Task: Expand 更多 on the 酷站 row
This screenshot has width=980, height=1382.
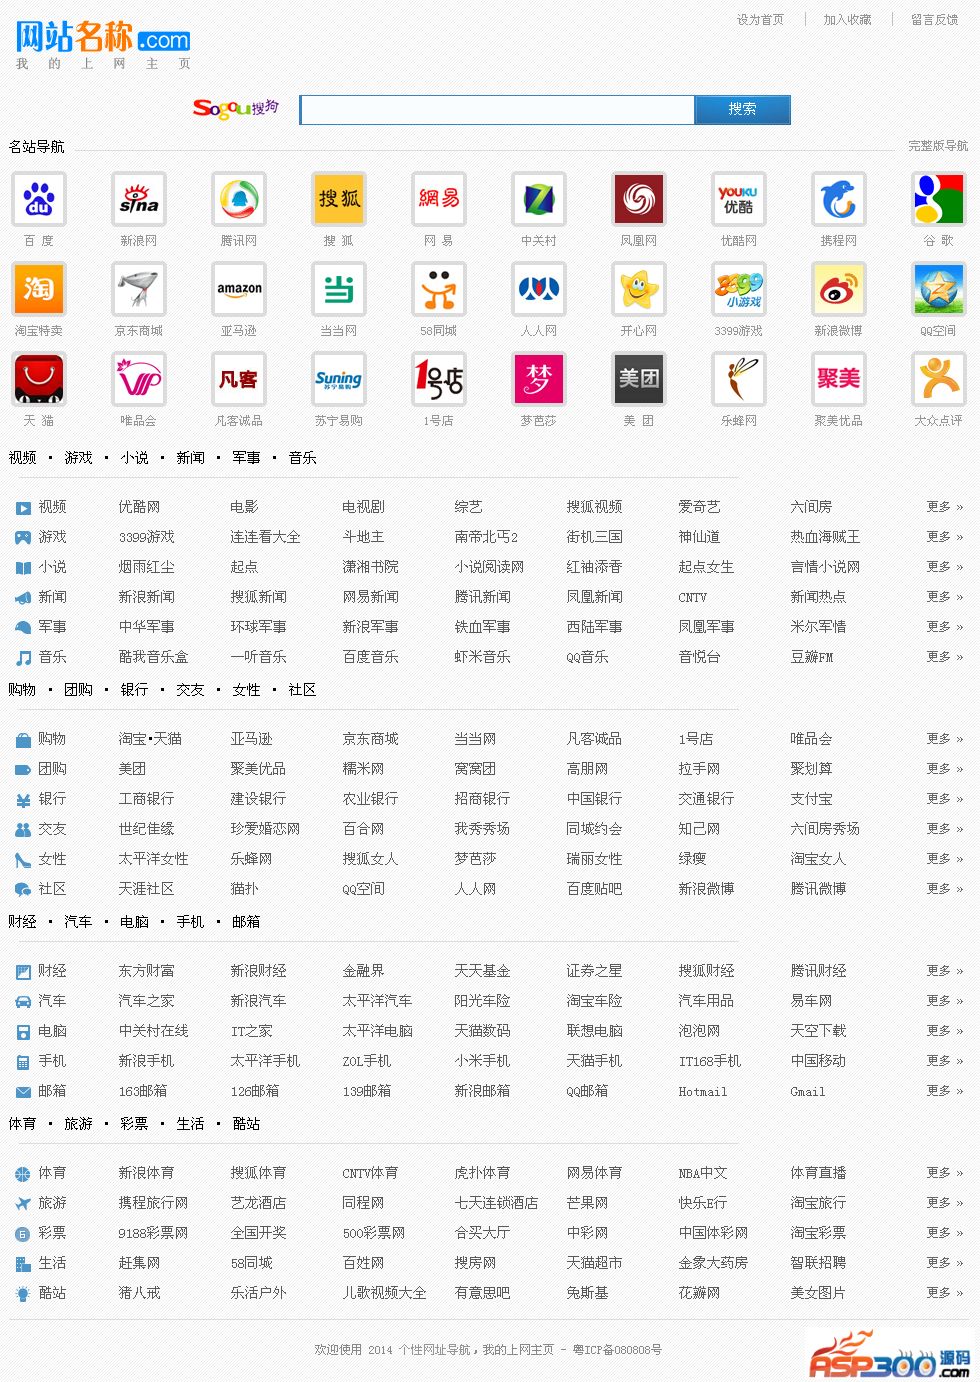Action: [944, 1293]
